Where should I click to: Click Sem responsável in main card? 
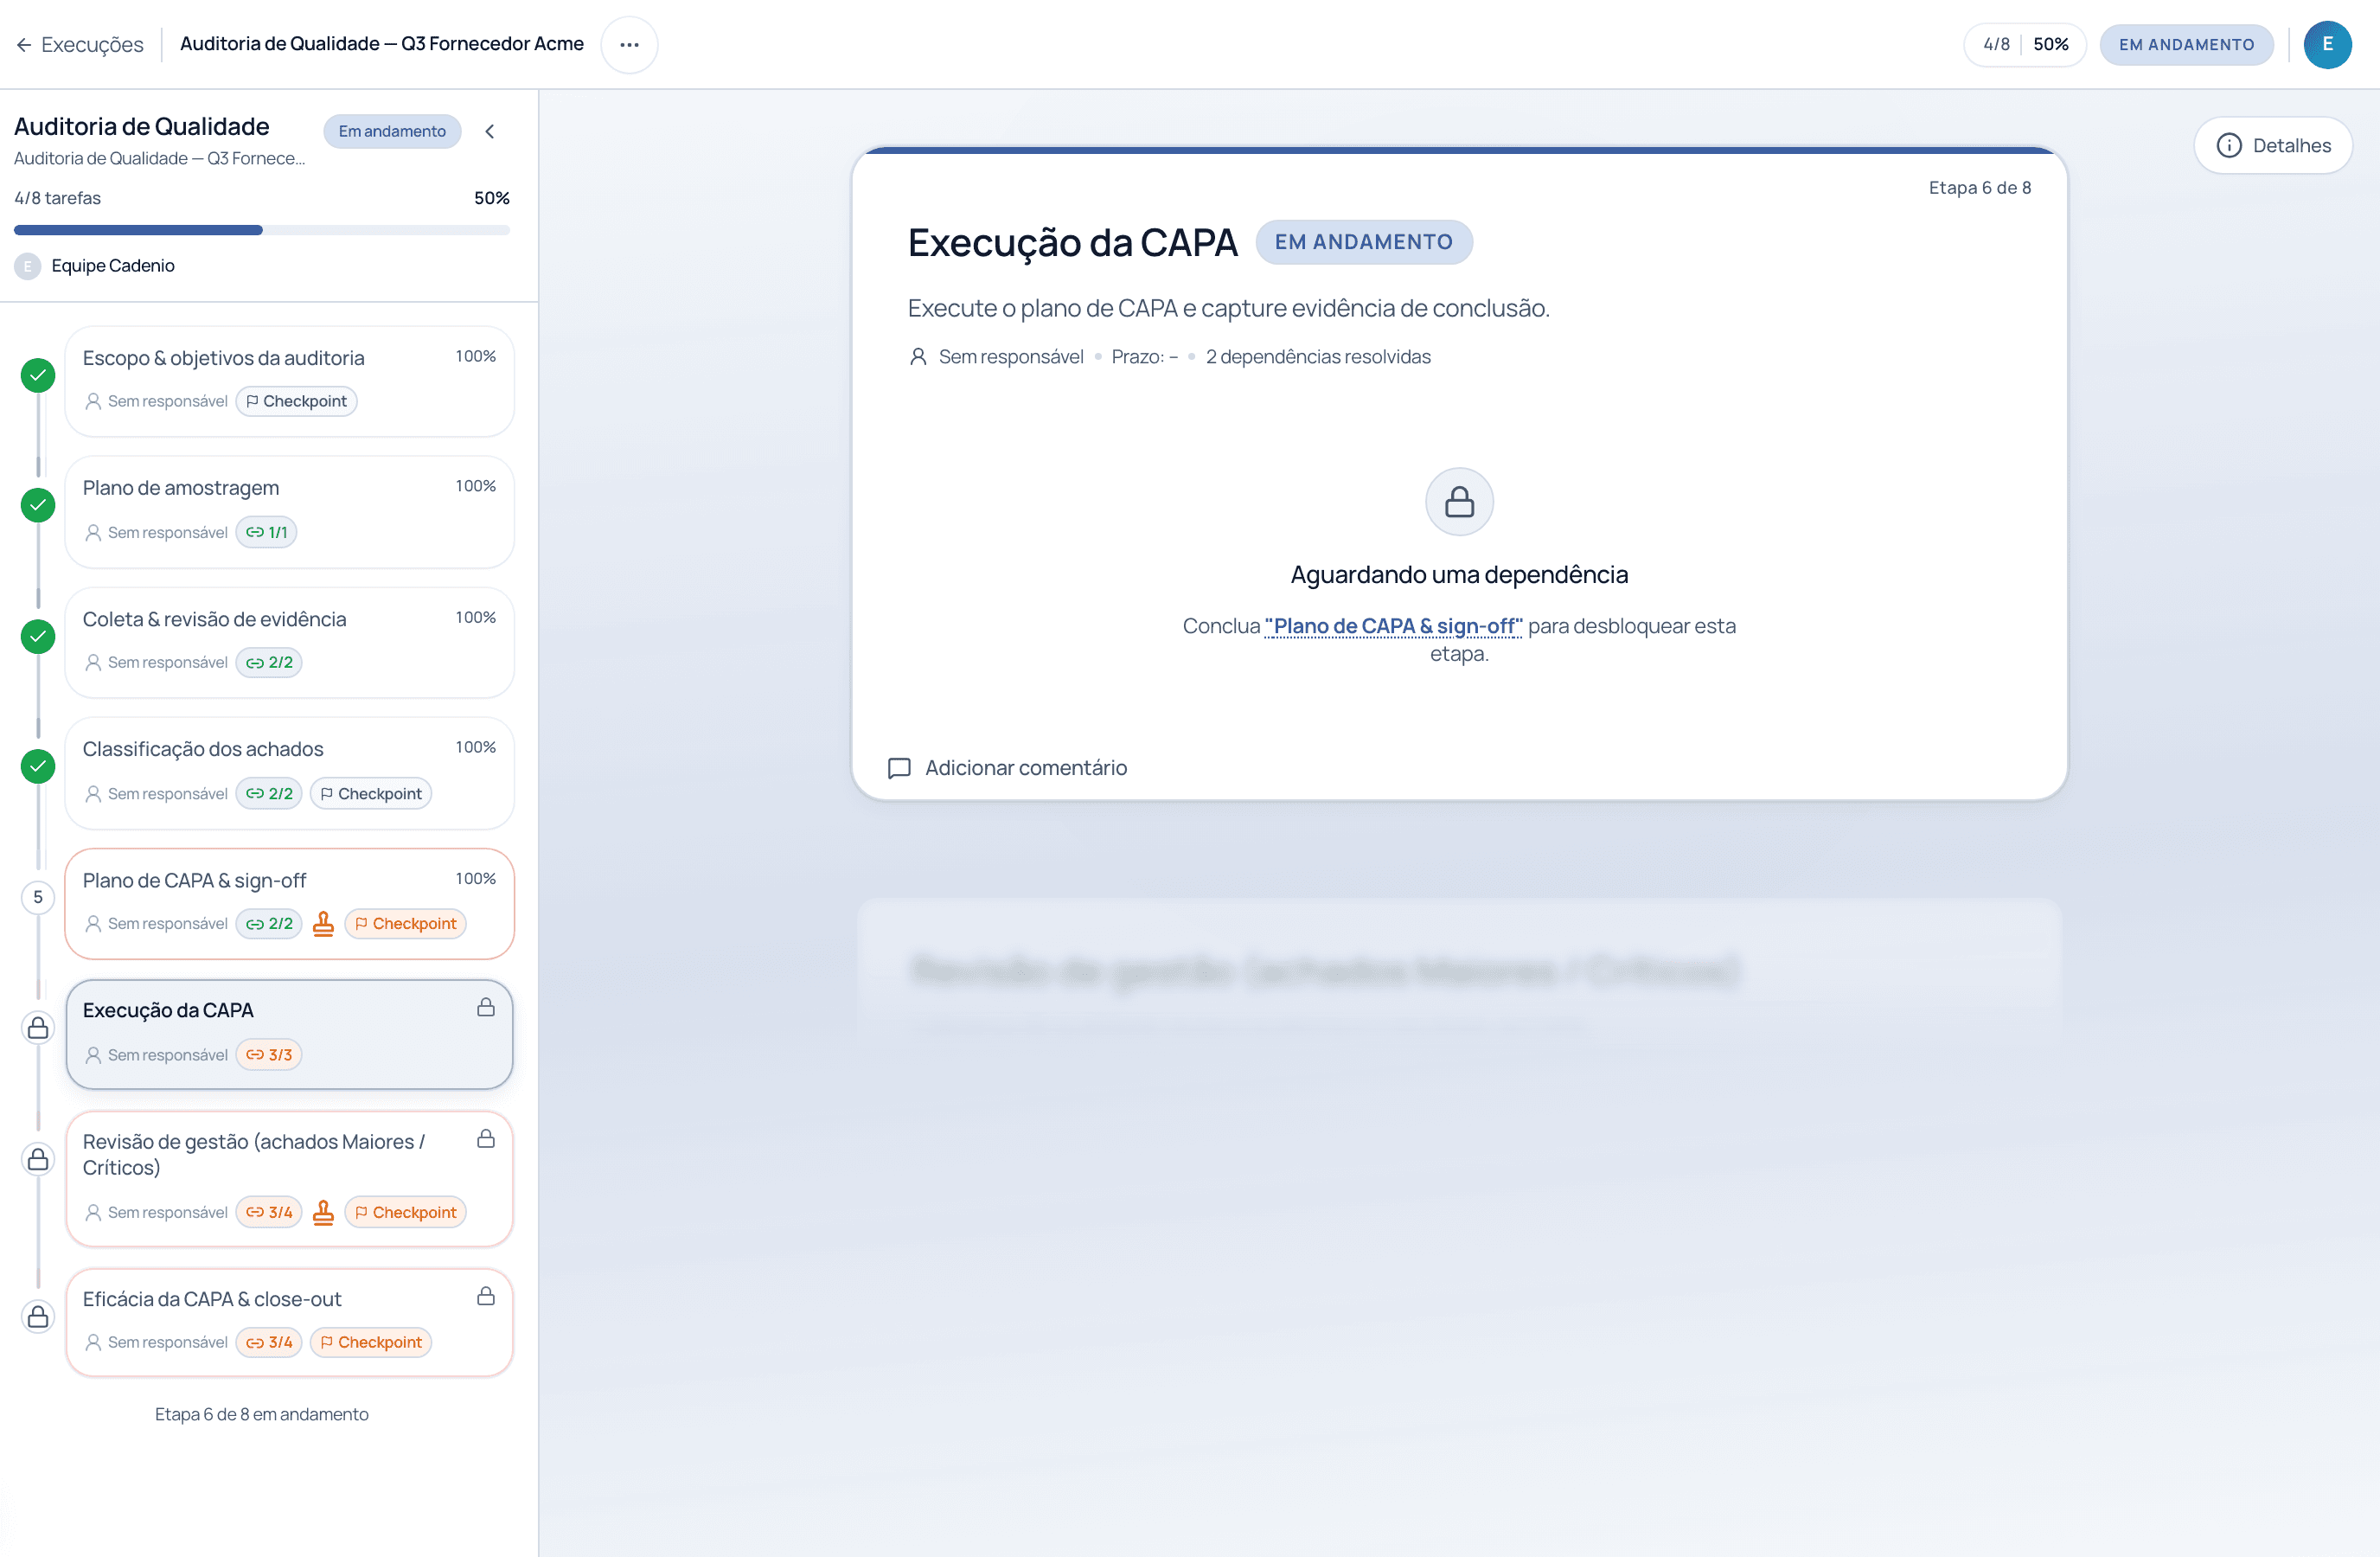click(996, 357)
